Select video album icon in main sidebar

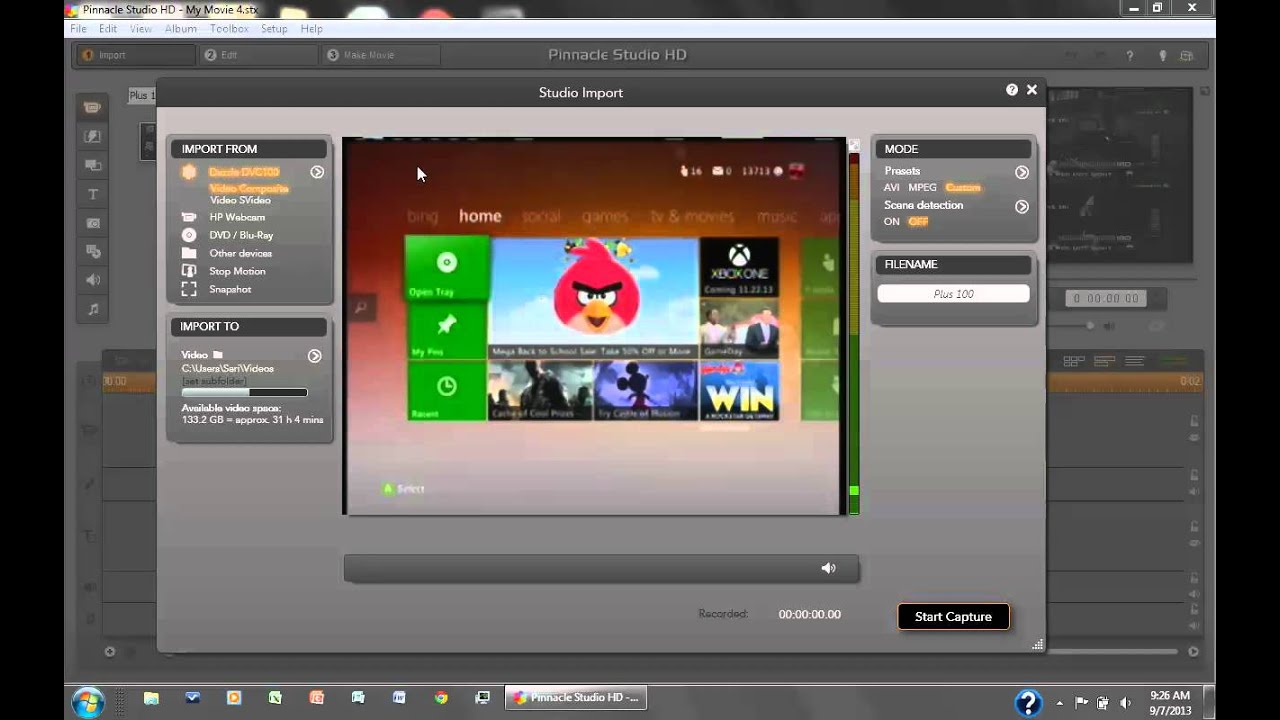point(93,107)
